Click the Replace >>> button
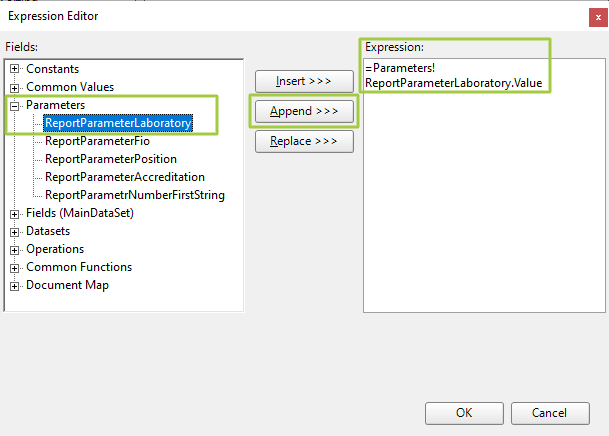 (304, 141)
